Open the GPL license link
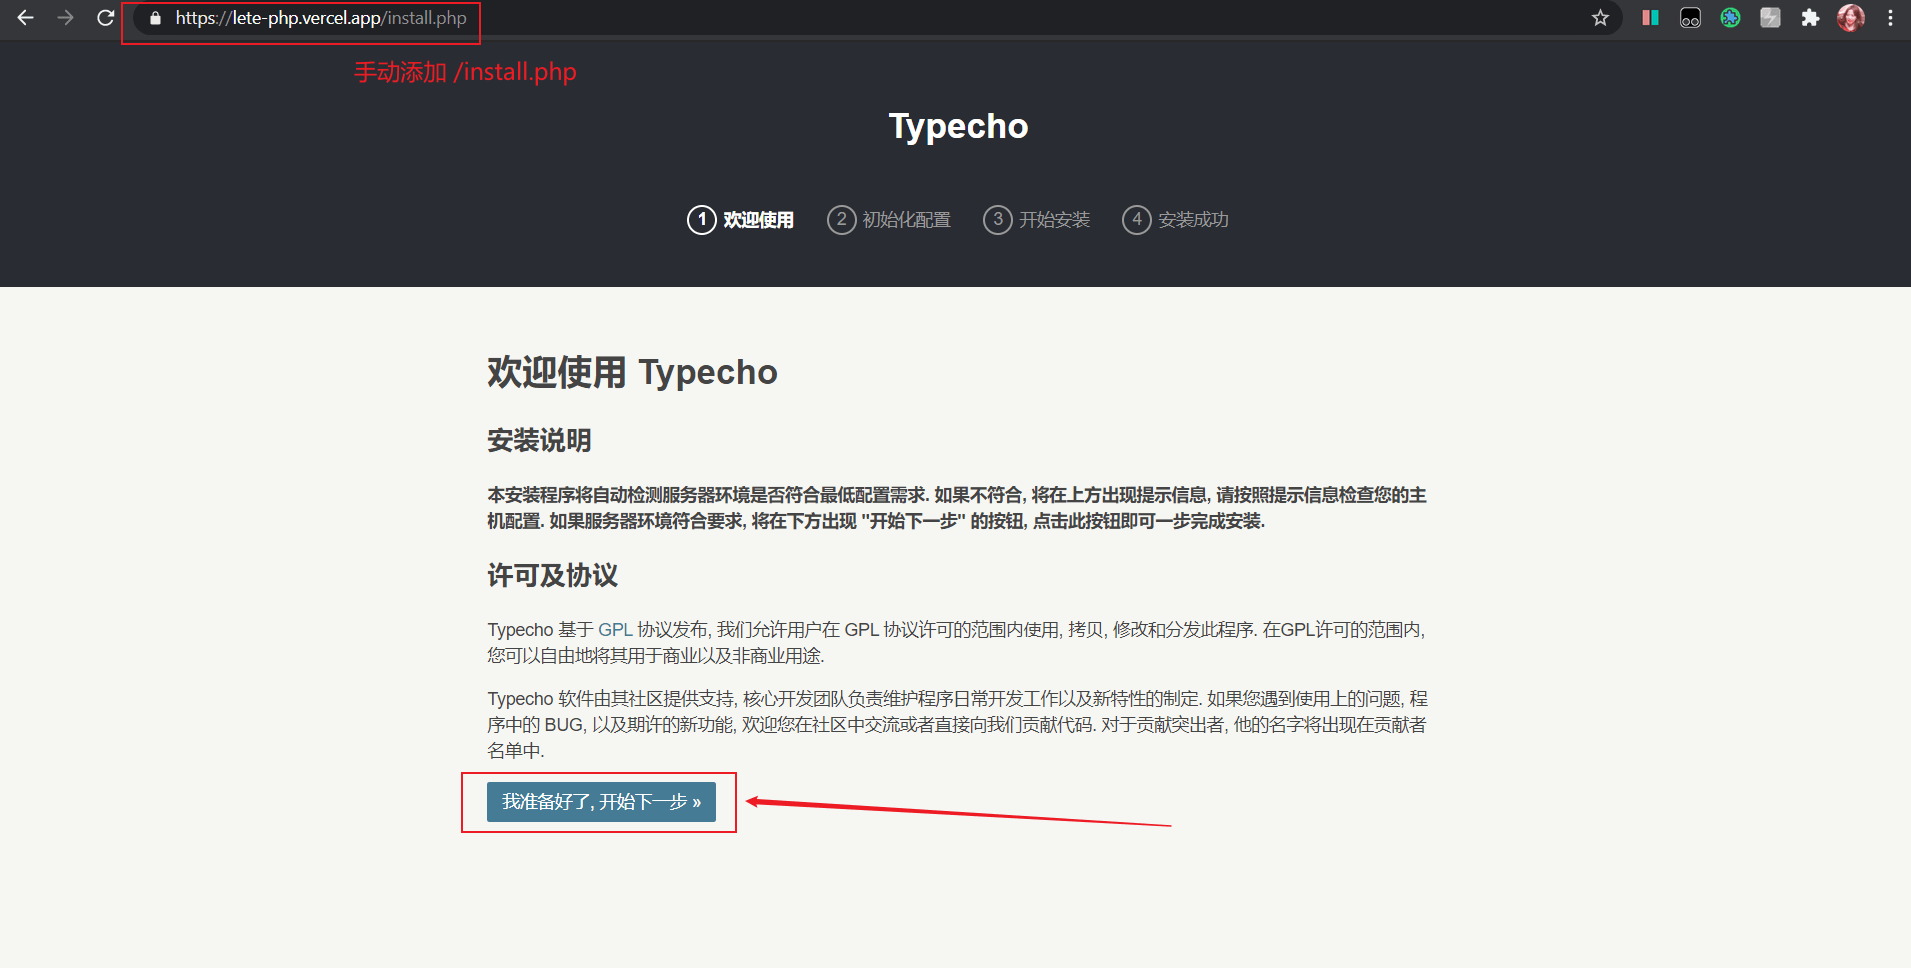Image resolution: width=1911 pixels, height=968 pixels. [x=615, y=630]
